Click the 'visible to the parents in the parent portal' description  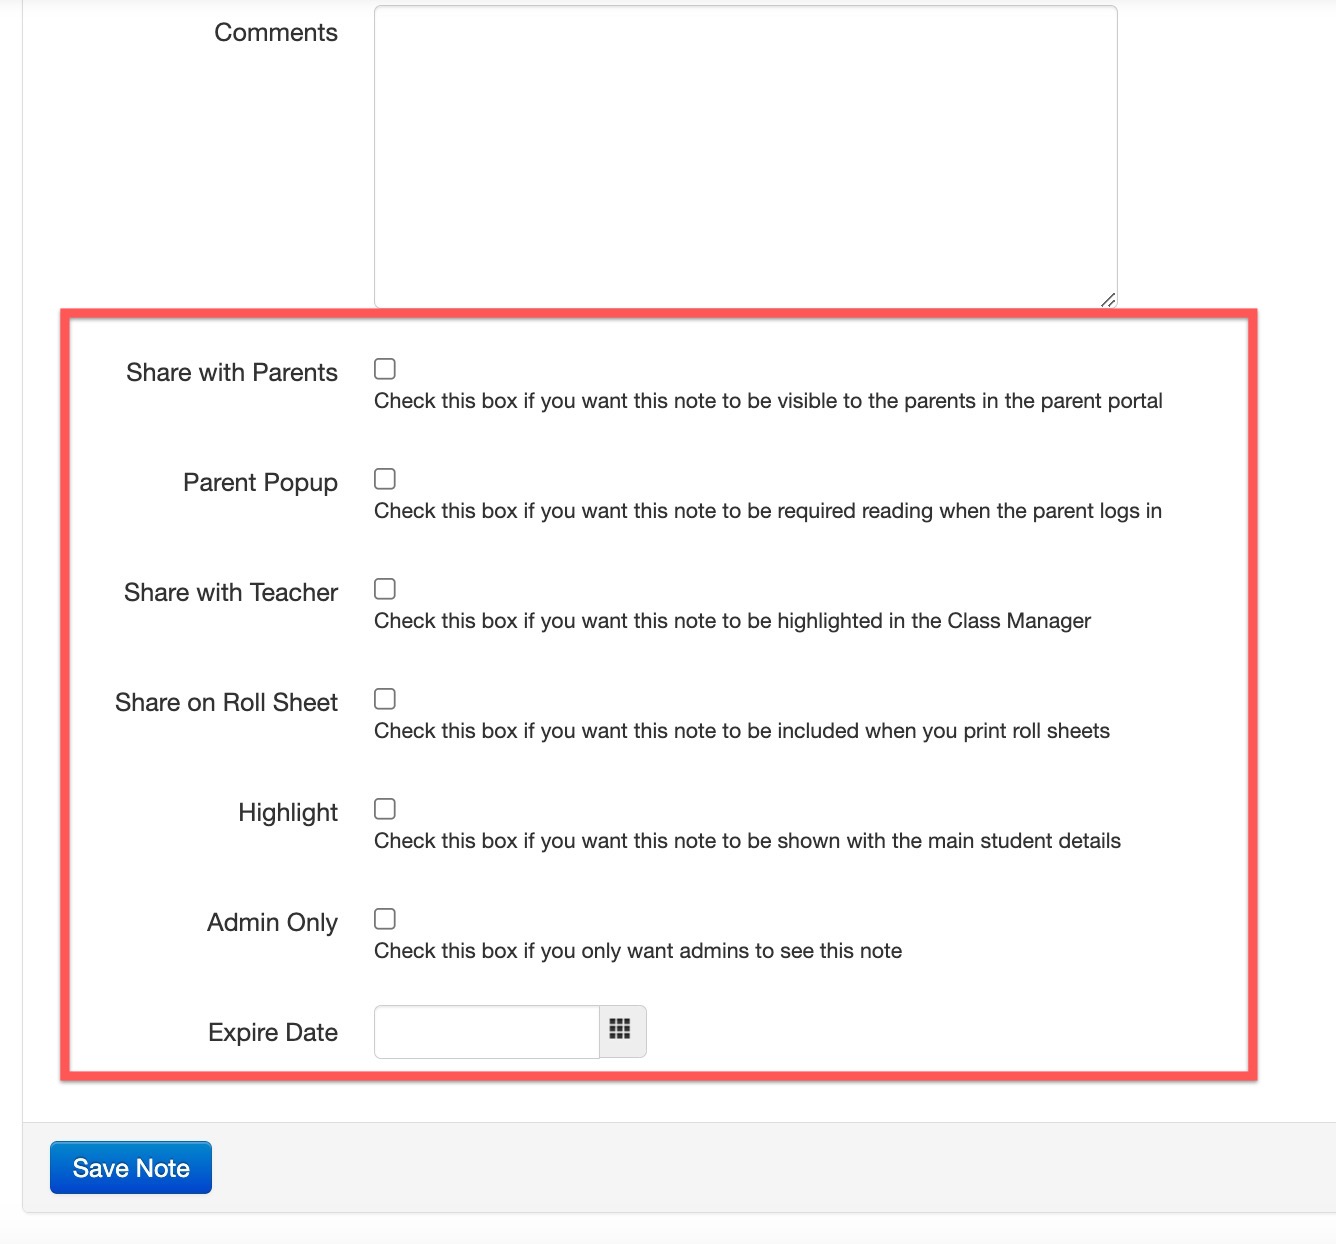click(768, 401)
